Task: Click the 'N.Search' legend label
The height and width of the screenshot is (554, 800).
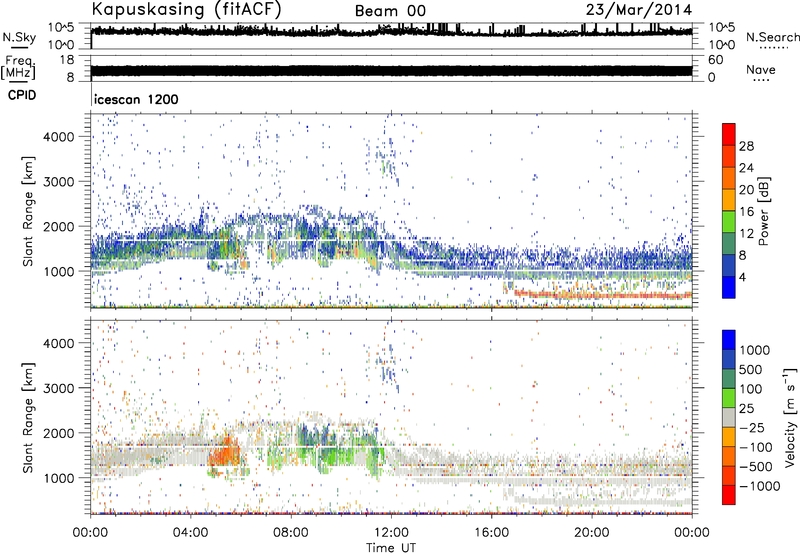Action: pos(773,37)
